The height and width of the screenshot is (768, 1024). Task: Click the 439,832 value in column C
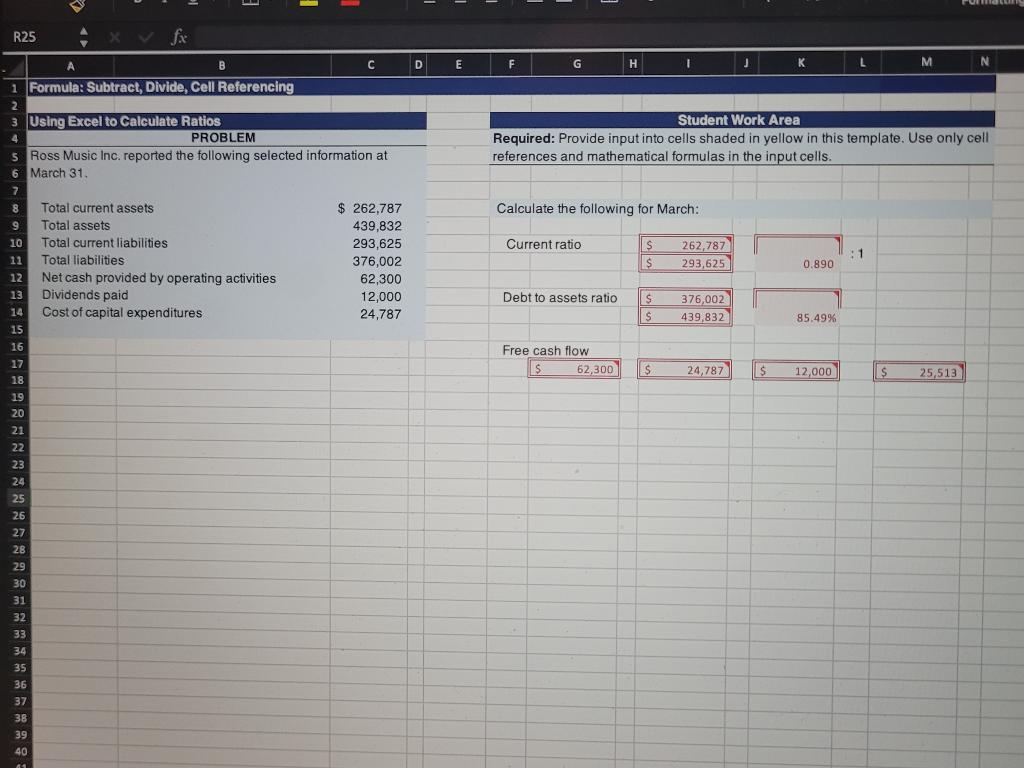[377, 226]
